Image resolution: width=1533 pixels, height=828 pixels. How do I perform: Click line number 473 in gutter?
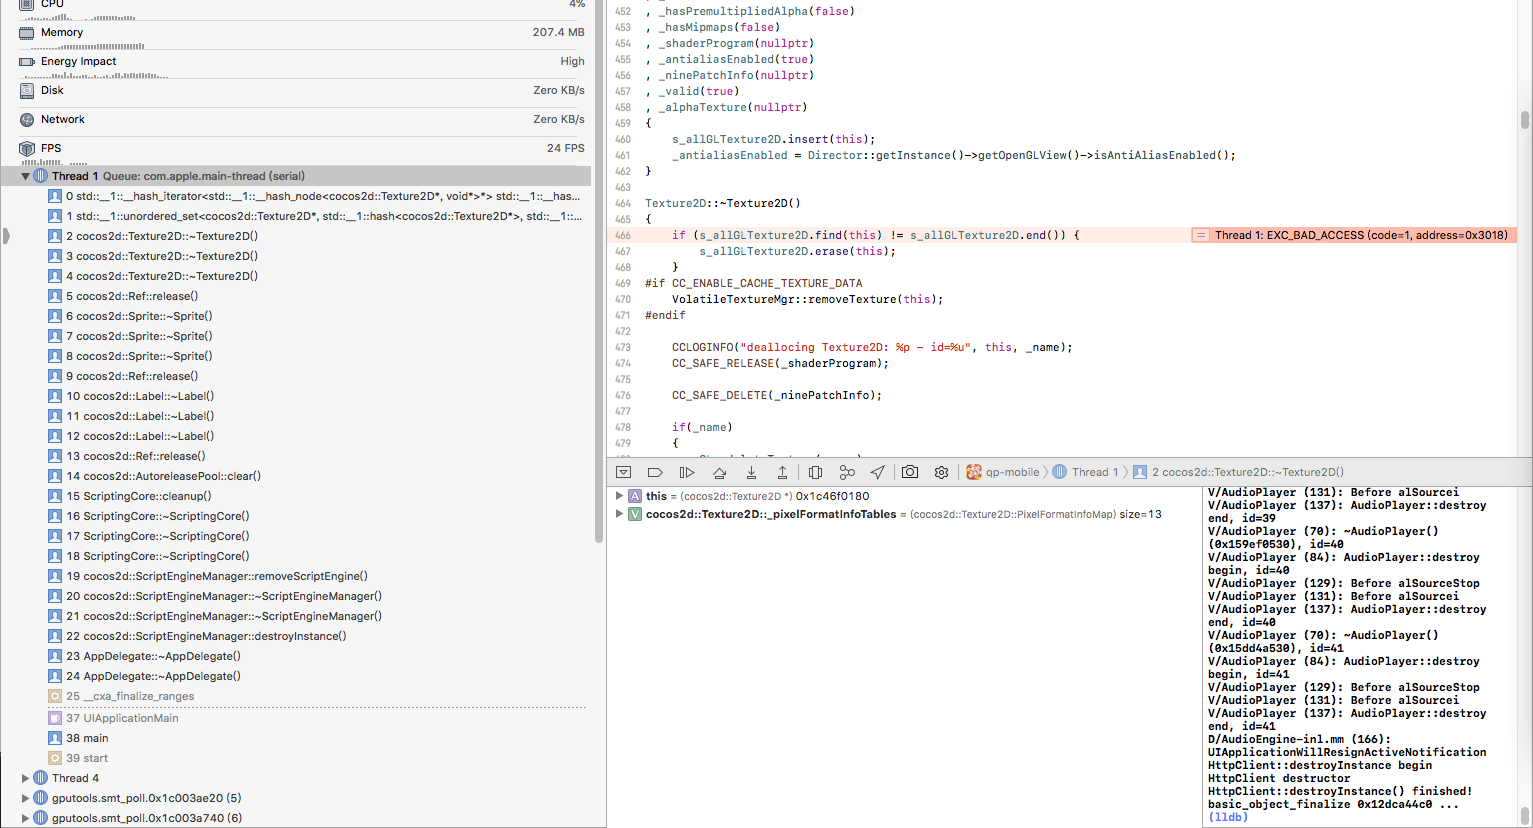[623, 347]
